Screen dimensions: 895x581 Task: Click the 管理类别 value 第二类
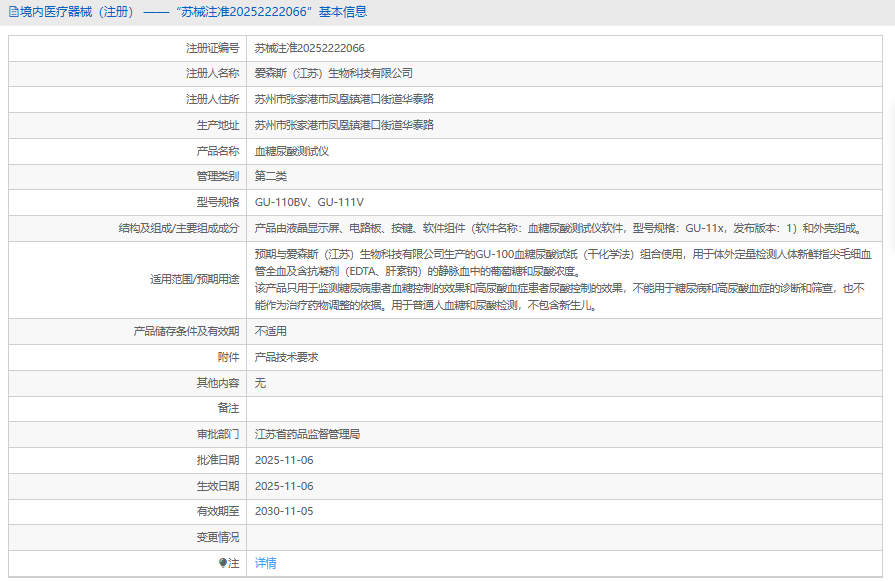pyautogui.click(x=270, y=176)
